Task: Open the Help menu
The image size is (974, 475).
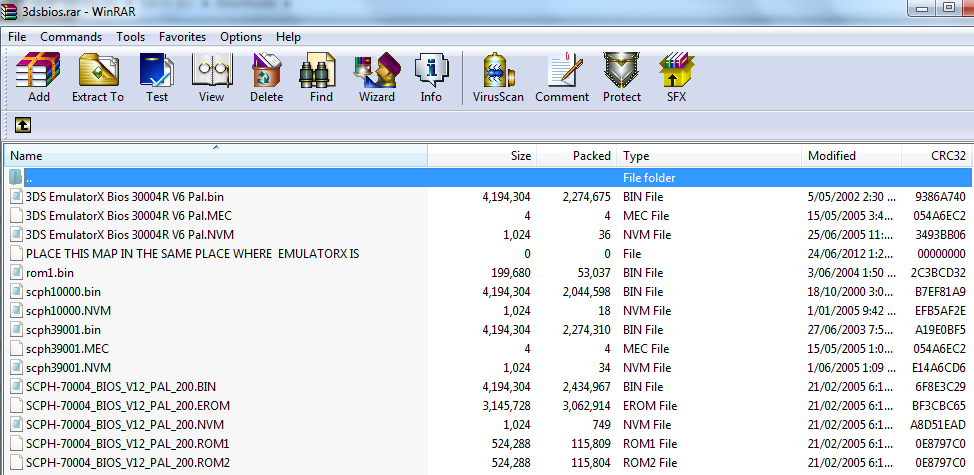Action: pyautogui.click(x=288, y=37)
